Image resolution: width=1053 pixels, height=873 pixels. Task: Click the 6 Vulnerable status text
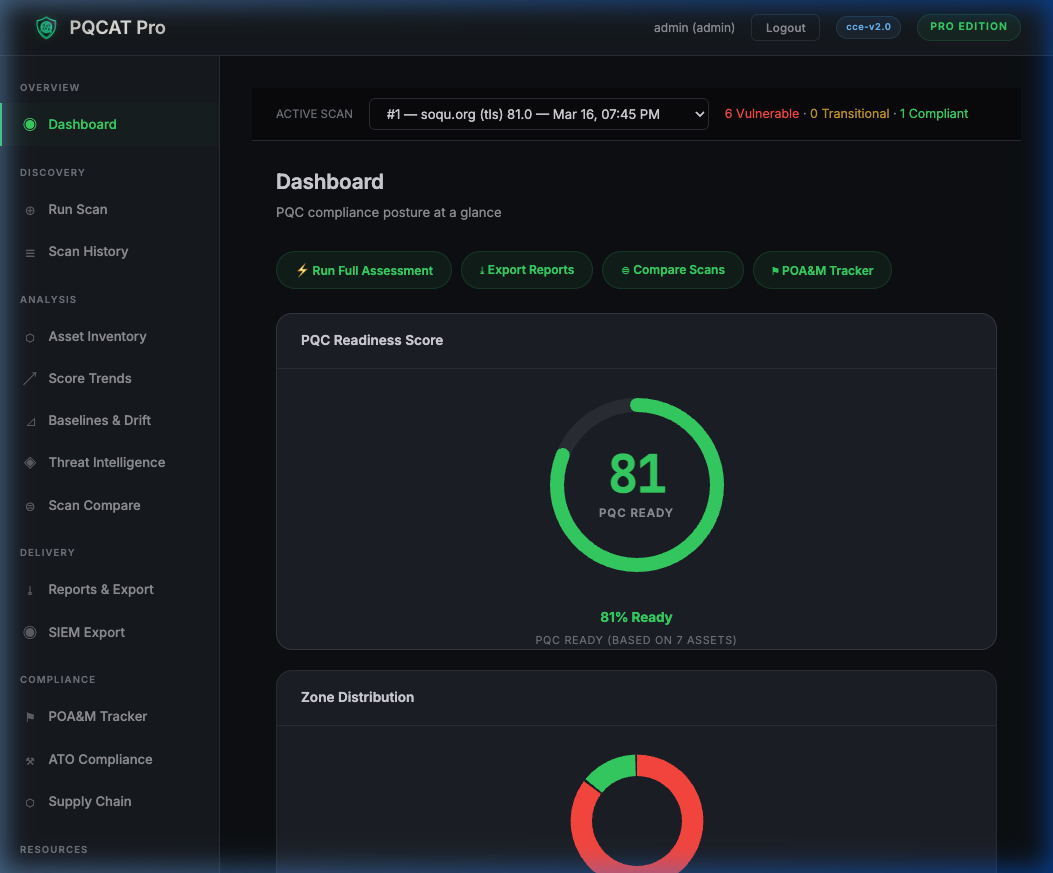click(x=761, y=114)
